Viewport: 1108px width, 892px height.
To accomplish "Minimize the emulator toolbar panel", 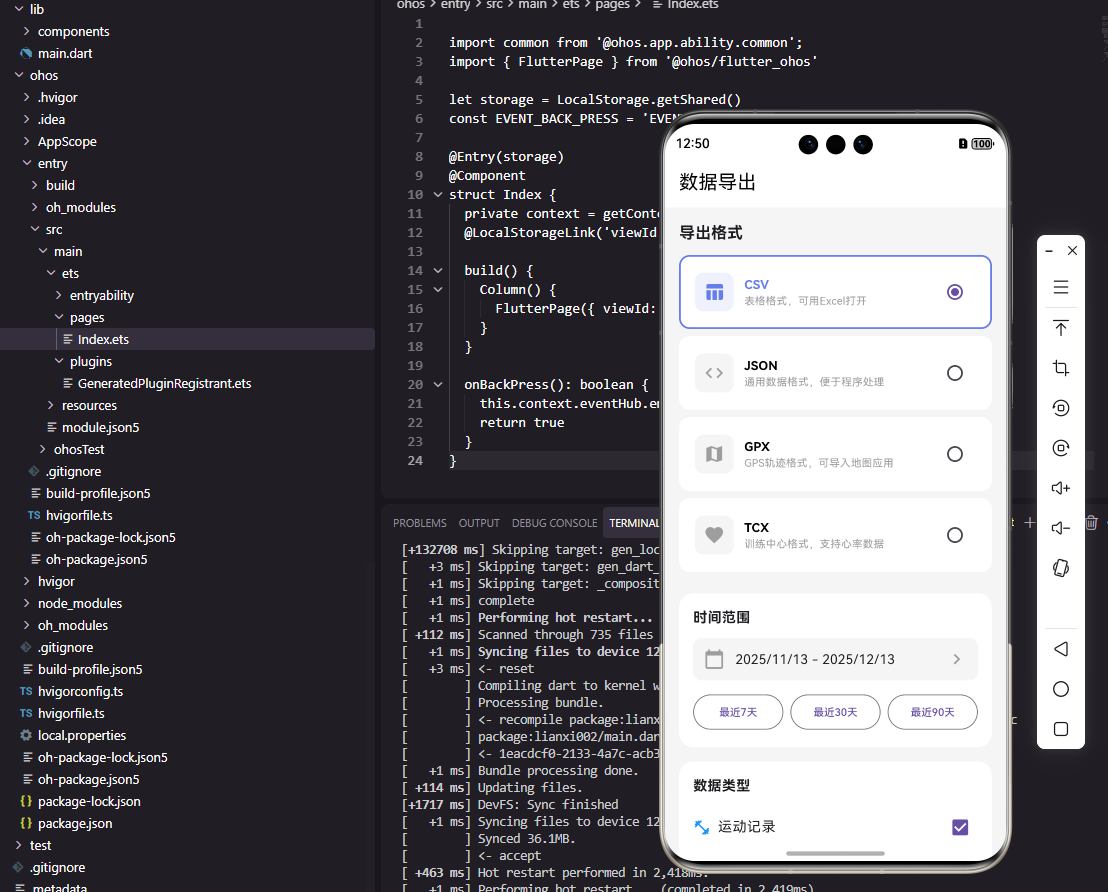I will pyautogui.click(x=1049, y=251).
